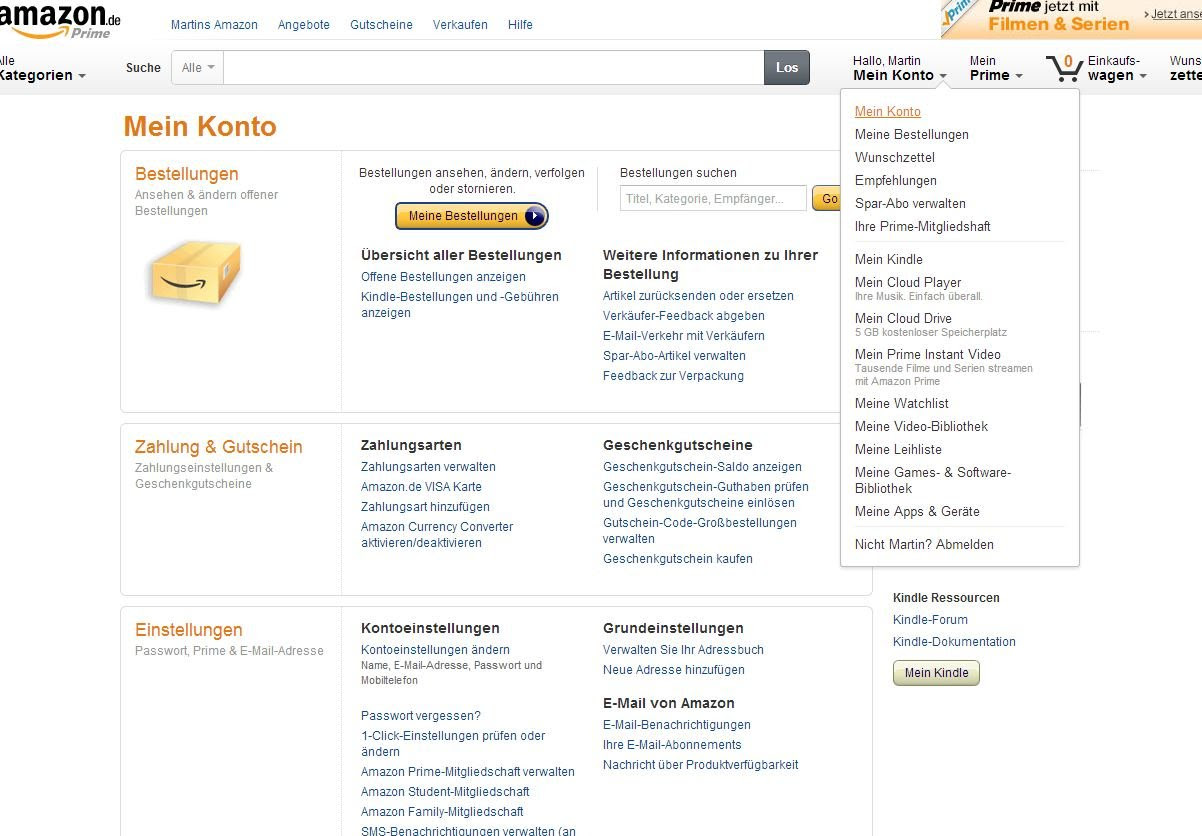Click Passwort vergessen? link
Image resolution: width=1202 pixels, height=836 pixels.
click(421, 716)
